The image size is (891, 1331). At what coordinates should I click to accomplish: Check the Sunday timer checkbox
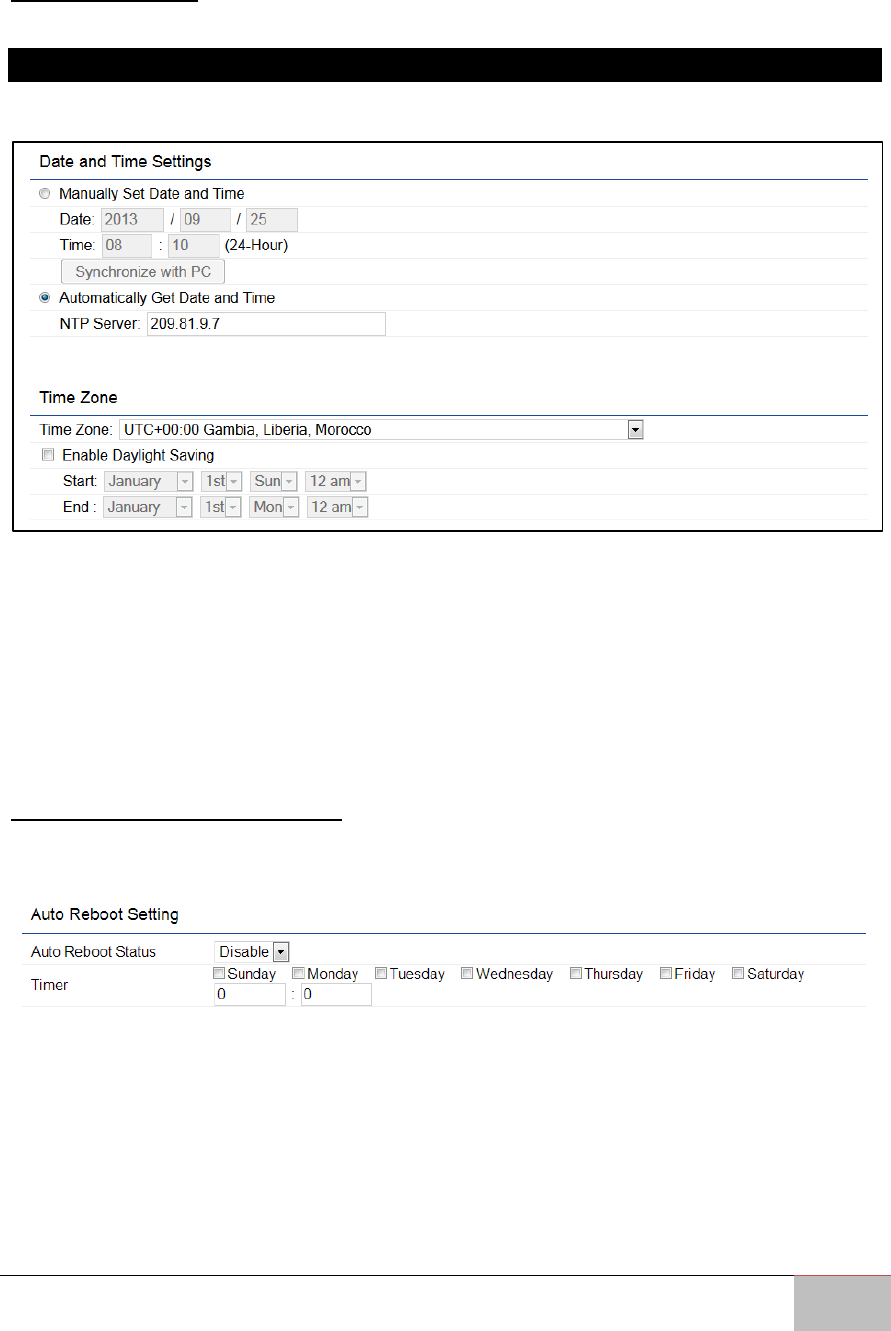[x=220, y=973]
